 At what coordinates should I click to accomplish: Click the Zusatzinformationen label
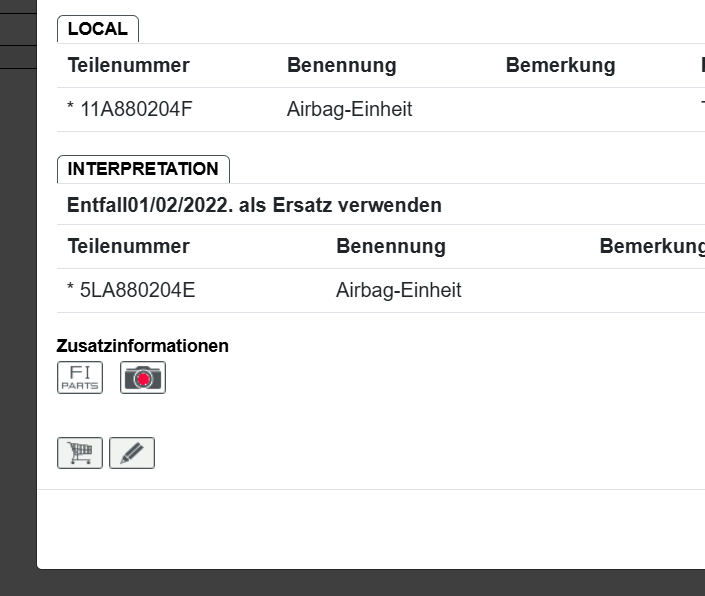142,346
